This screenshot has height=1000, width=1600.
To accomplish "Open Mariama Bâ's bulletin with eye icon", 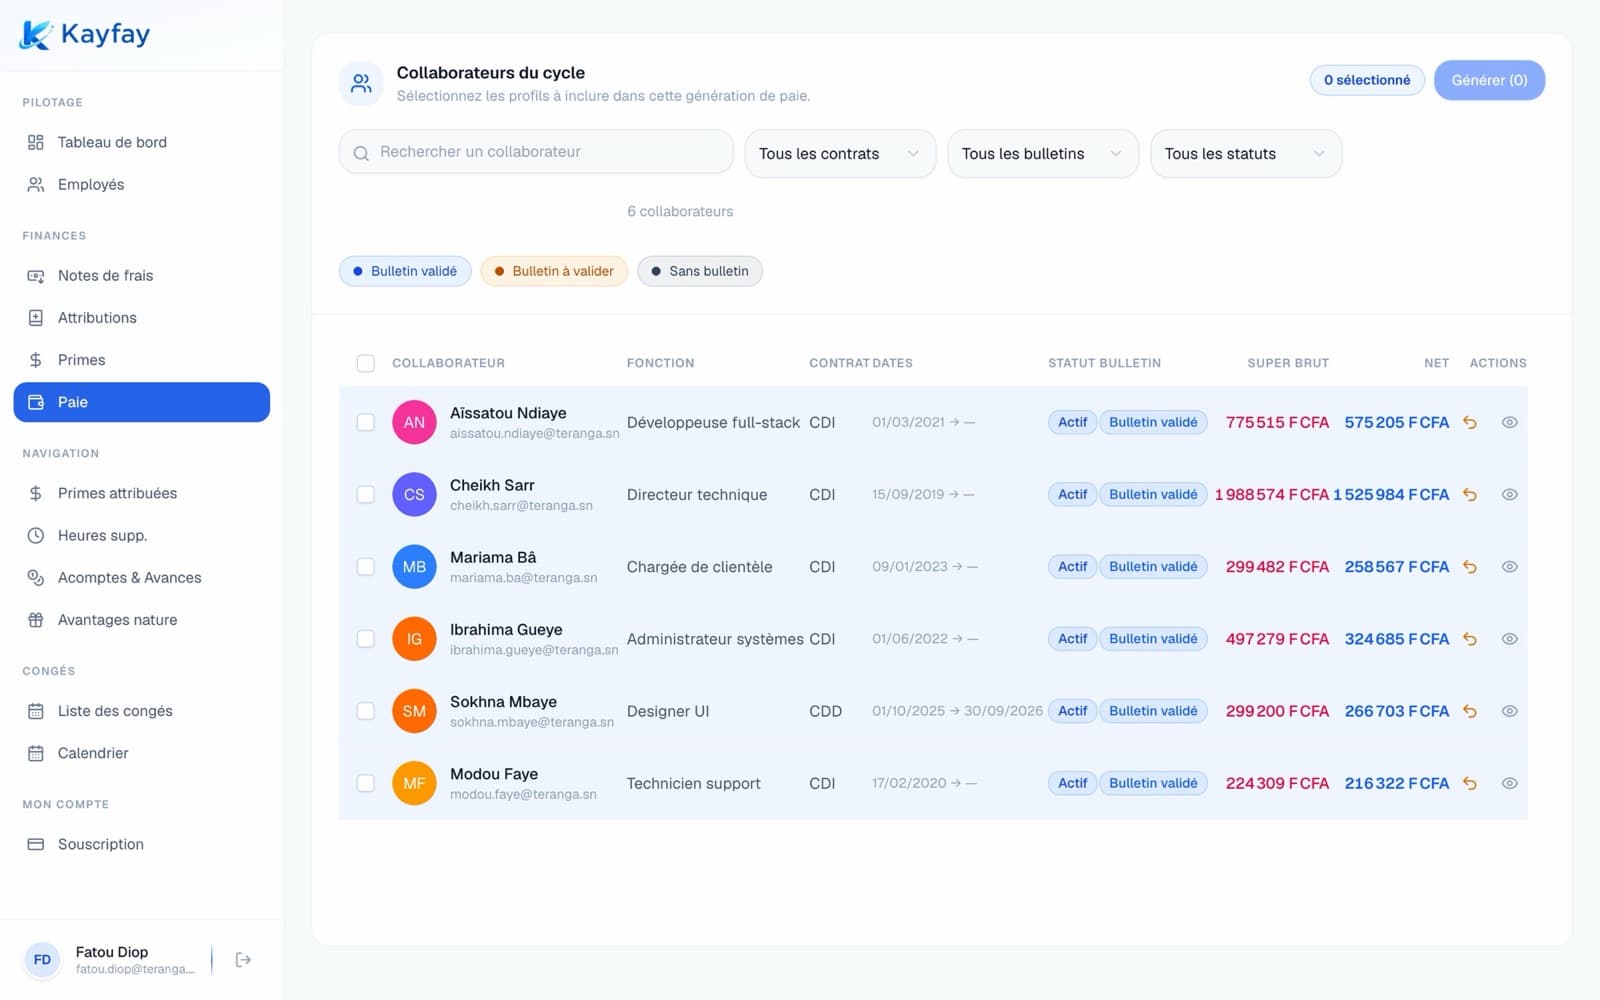I will point(1510,566).
